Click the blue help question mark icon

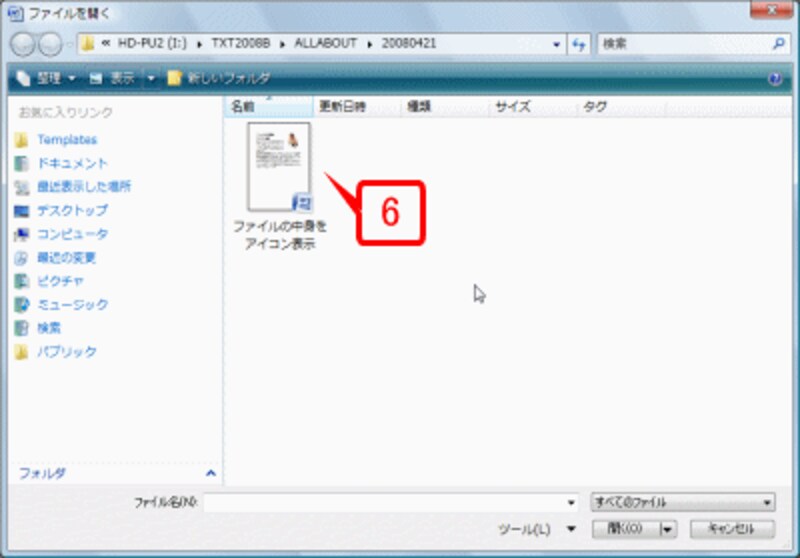[x=774, y=79]
